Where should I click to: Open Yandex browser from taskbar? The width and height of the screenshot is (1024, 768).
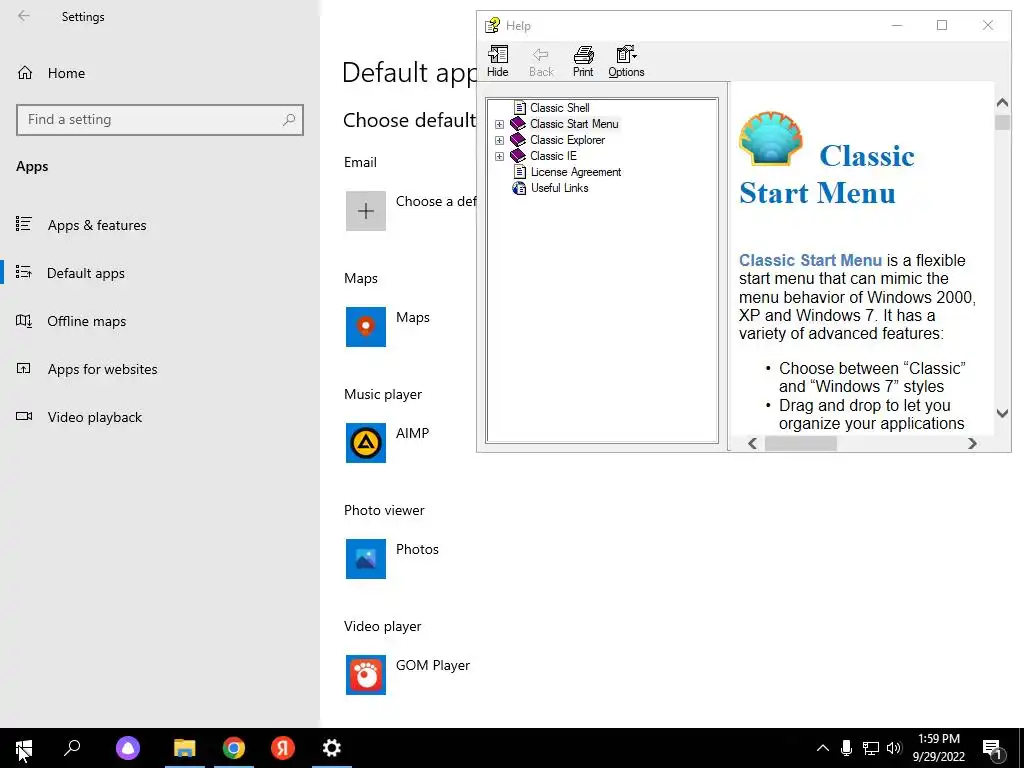click(x=283, y=748)
